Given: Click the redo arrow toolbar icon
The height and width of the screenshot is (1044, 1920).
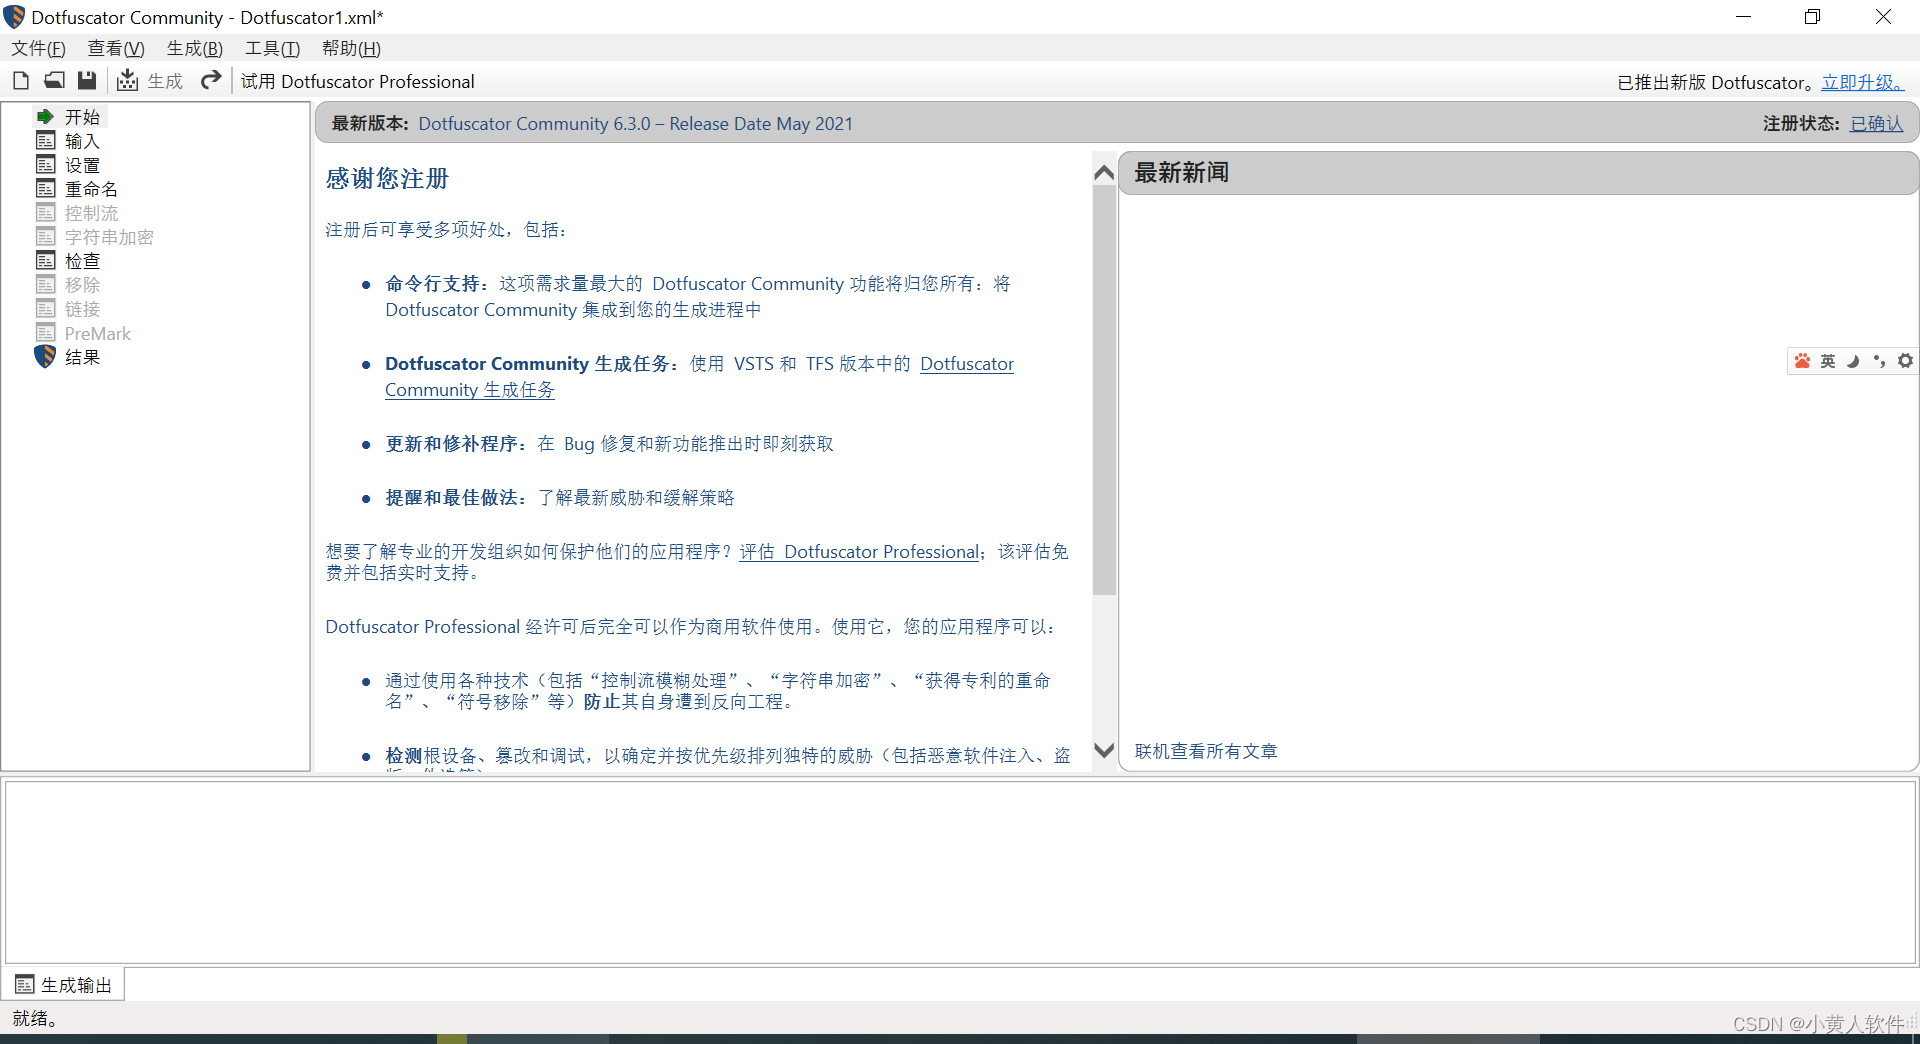Looking at the screenshot, I should tap(211, 81).
